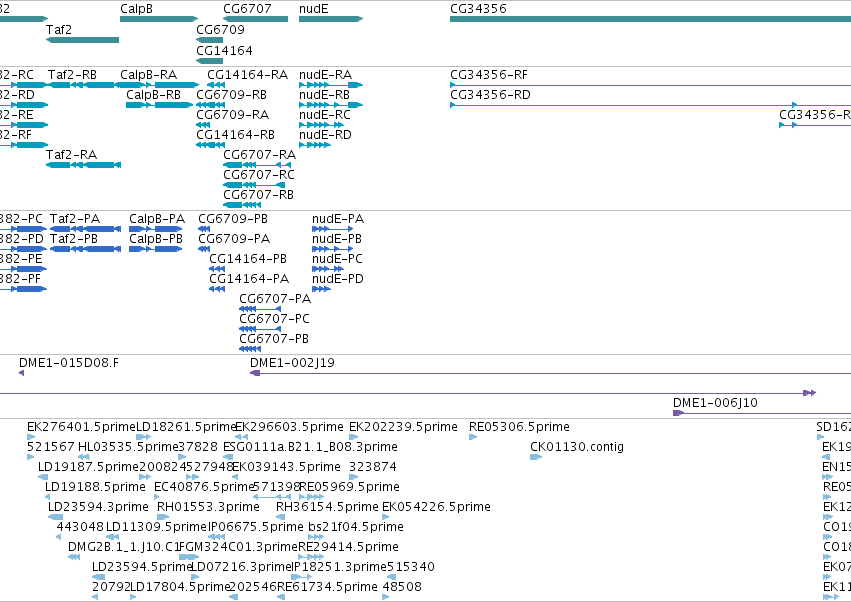This screenshot has height=602, width=851.
Task: Select protein CG6707-PC
Action: [x=275, y=319]
